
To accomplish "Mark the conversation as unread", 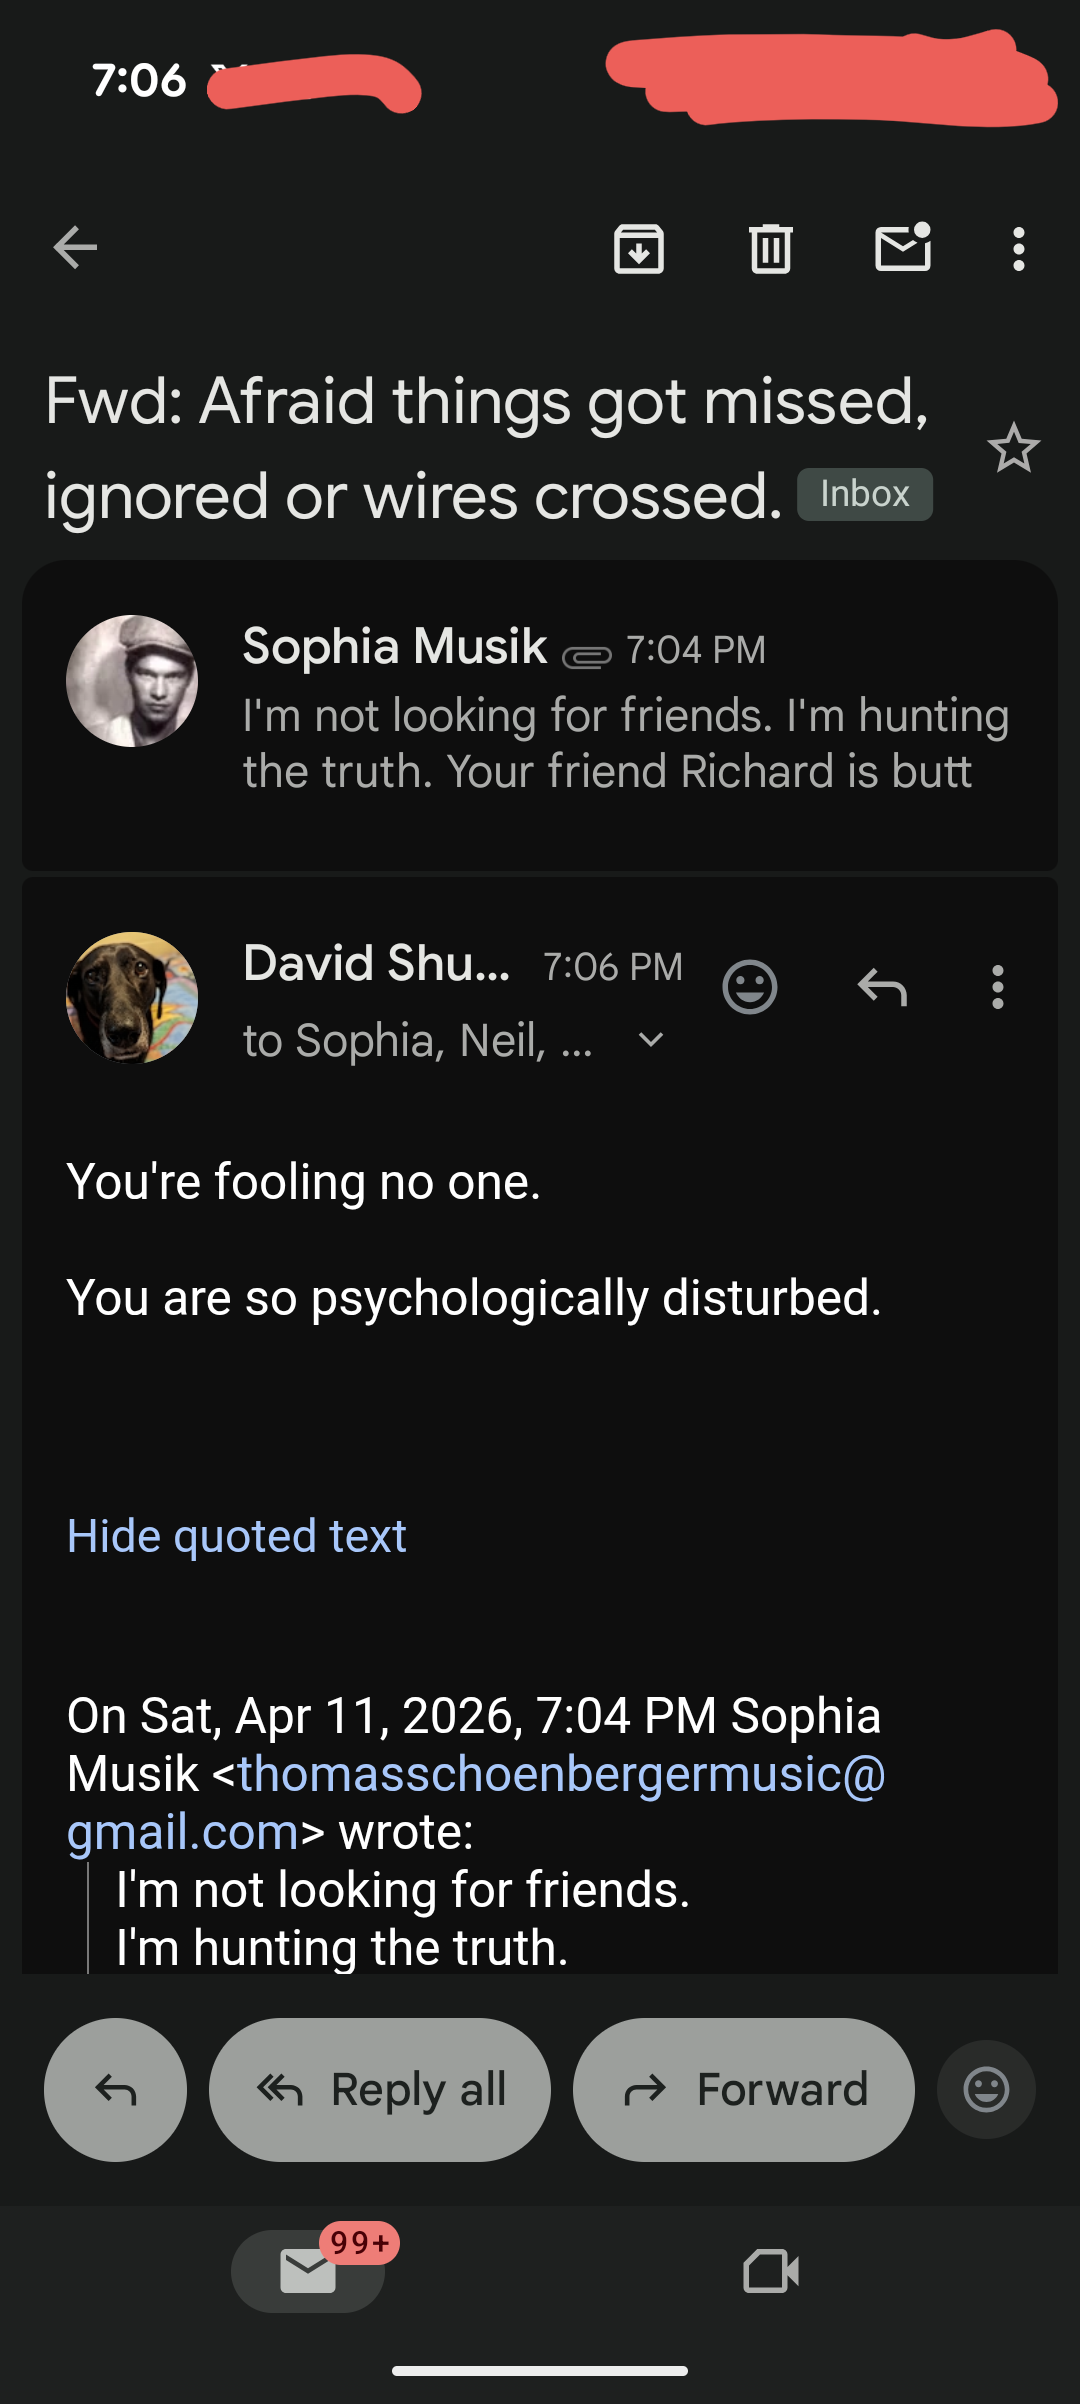I will point(903,248).
